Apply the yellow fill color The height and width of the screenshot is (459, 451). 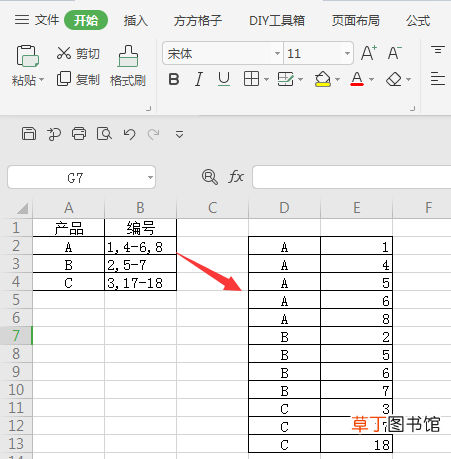pyautogui.click(x=323, y=79)
